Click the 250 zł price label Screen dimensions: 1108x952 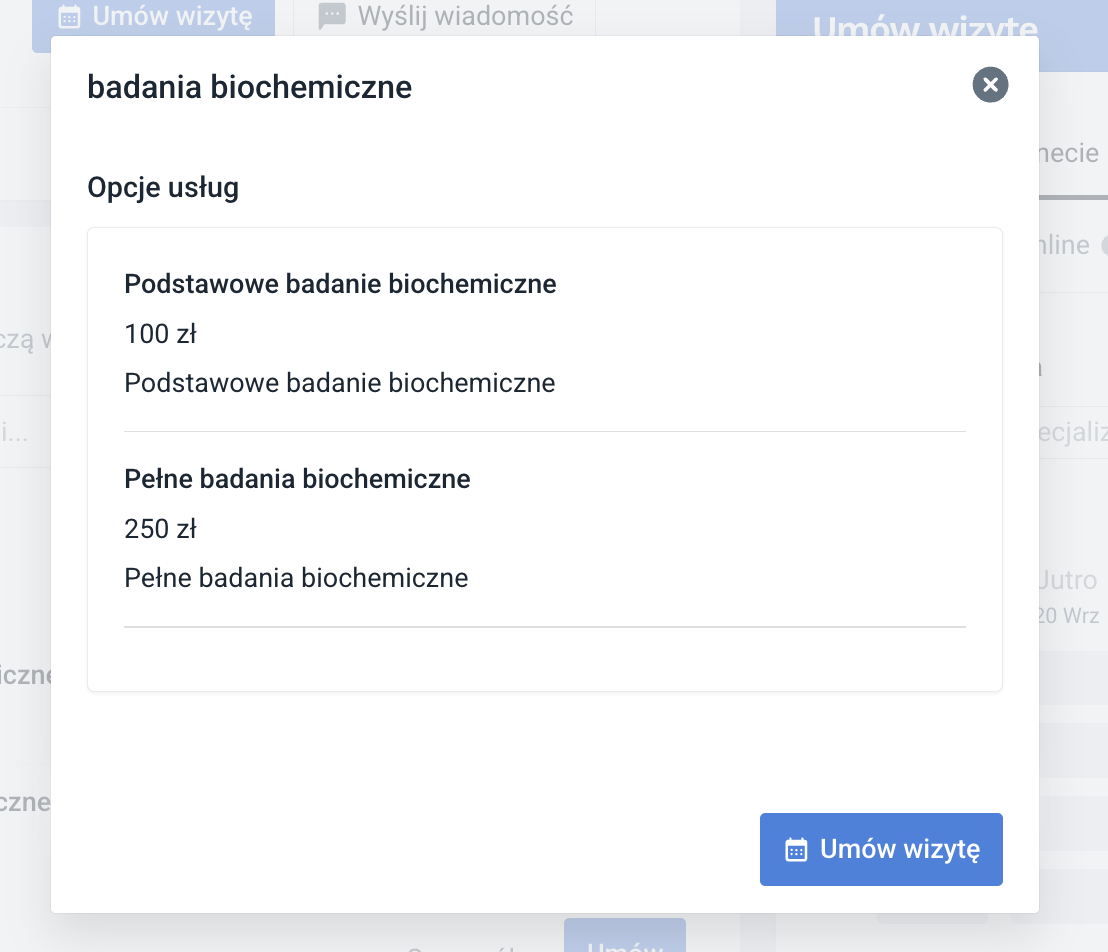(x=160, y=528)
